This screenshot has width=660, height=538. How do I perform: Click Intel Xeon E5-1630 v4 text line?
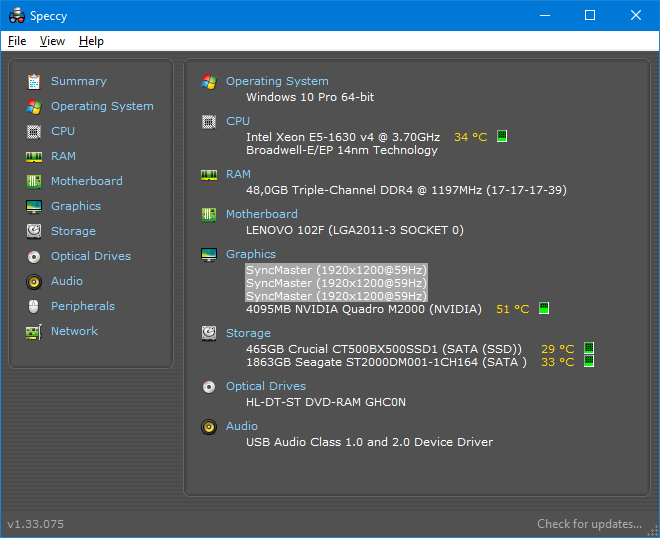tap(343, 137)
